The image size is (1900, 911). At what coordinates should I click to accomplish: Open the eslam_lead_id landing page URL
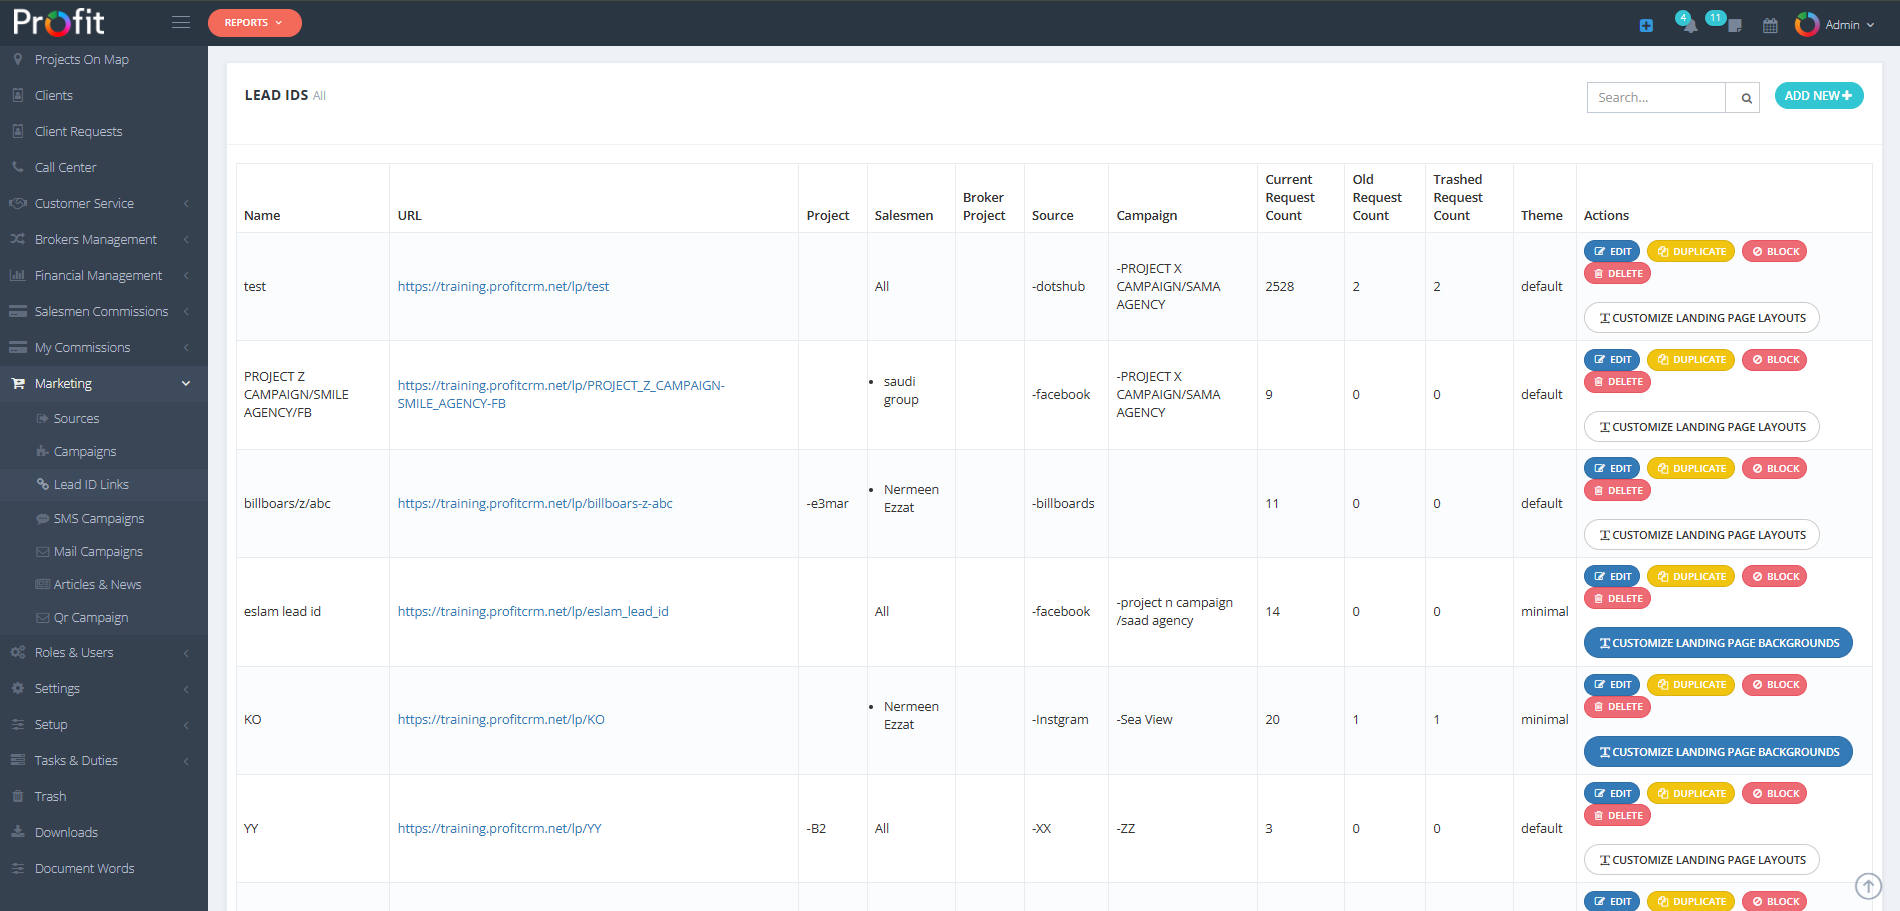point(533,612)
